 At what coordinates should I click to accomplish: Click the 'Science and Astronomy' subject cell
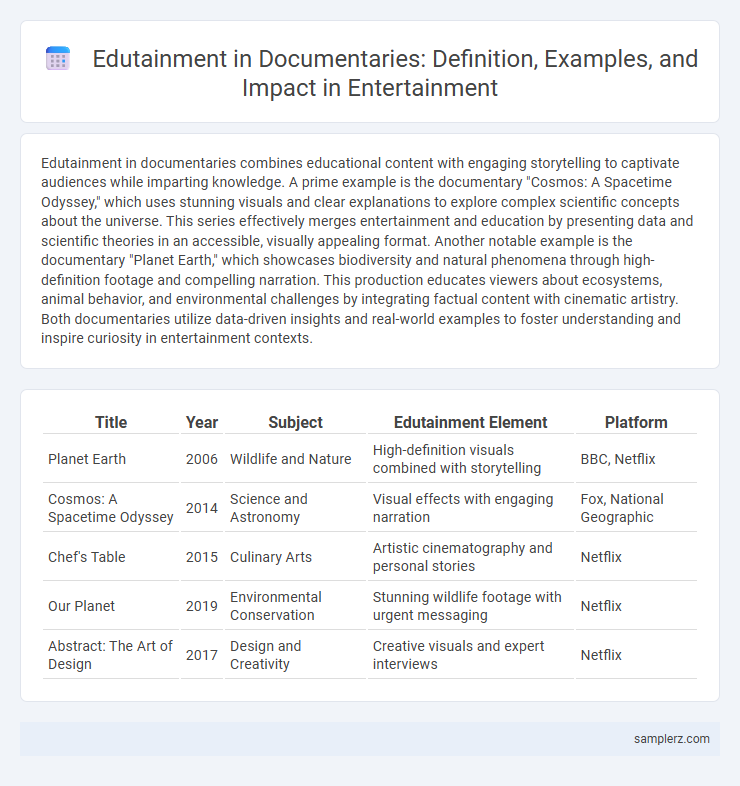tap(295, 508)
